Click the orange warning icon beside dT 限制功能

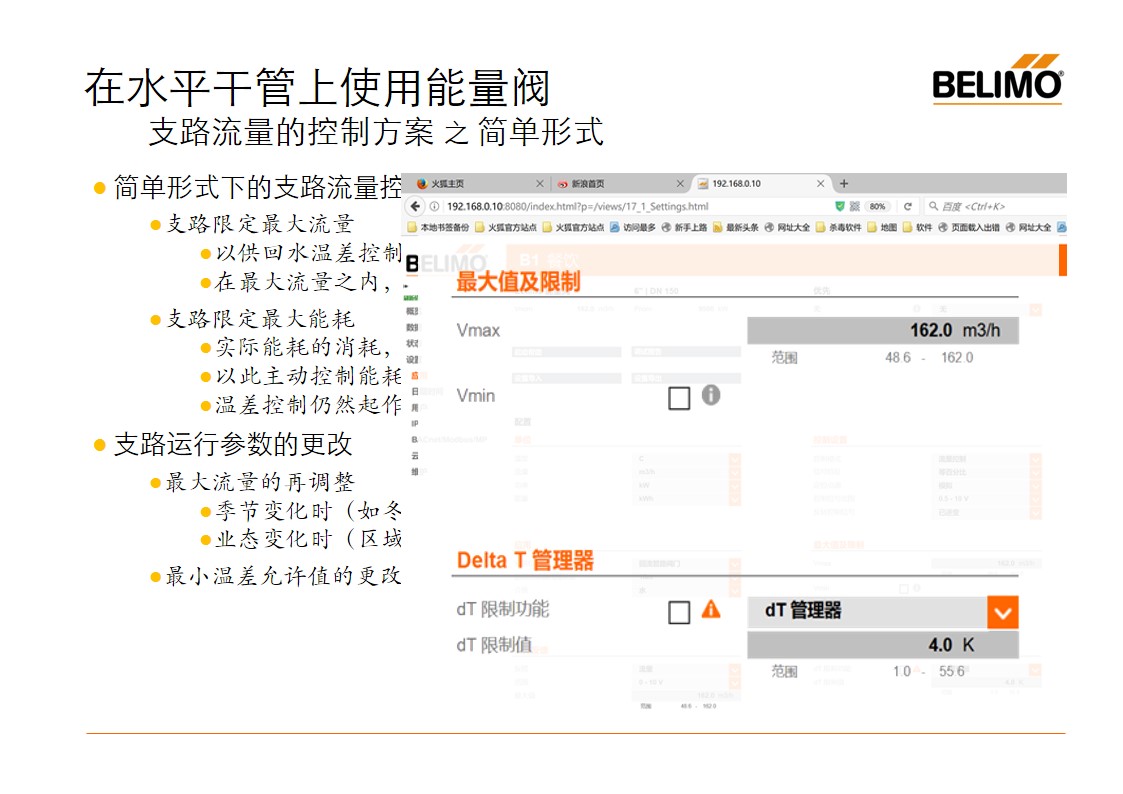pyautogui.click(x=710, y=608)
